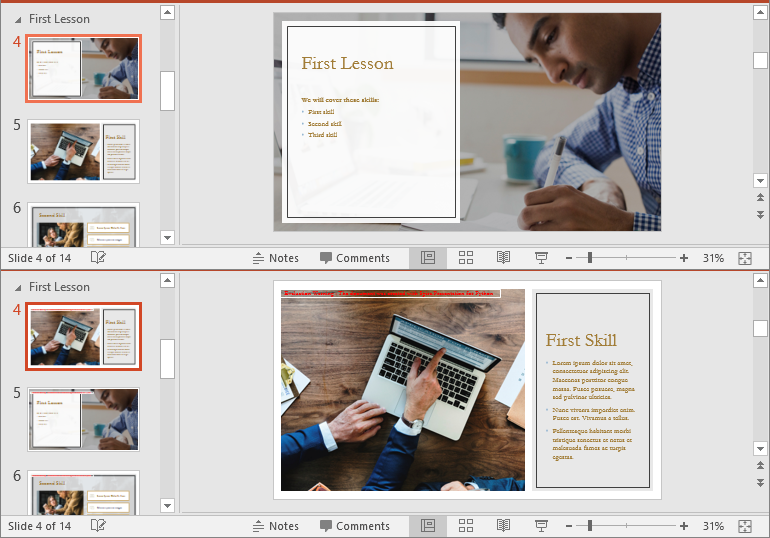This screenshot has height=538, width=770.
Task: Select slide 4 thumbnail in the top window
Action: (x=83, y=69)
